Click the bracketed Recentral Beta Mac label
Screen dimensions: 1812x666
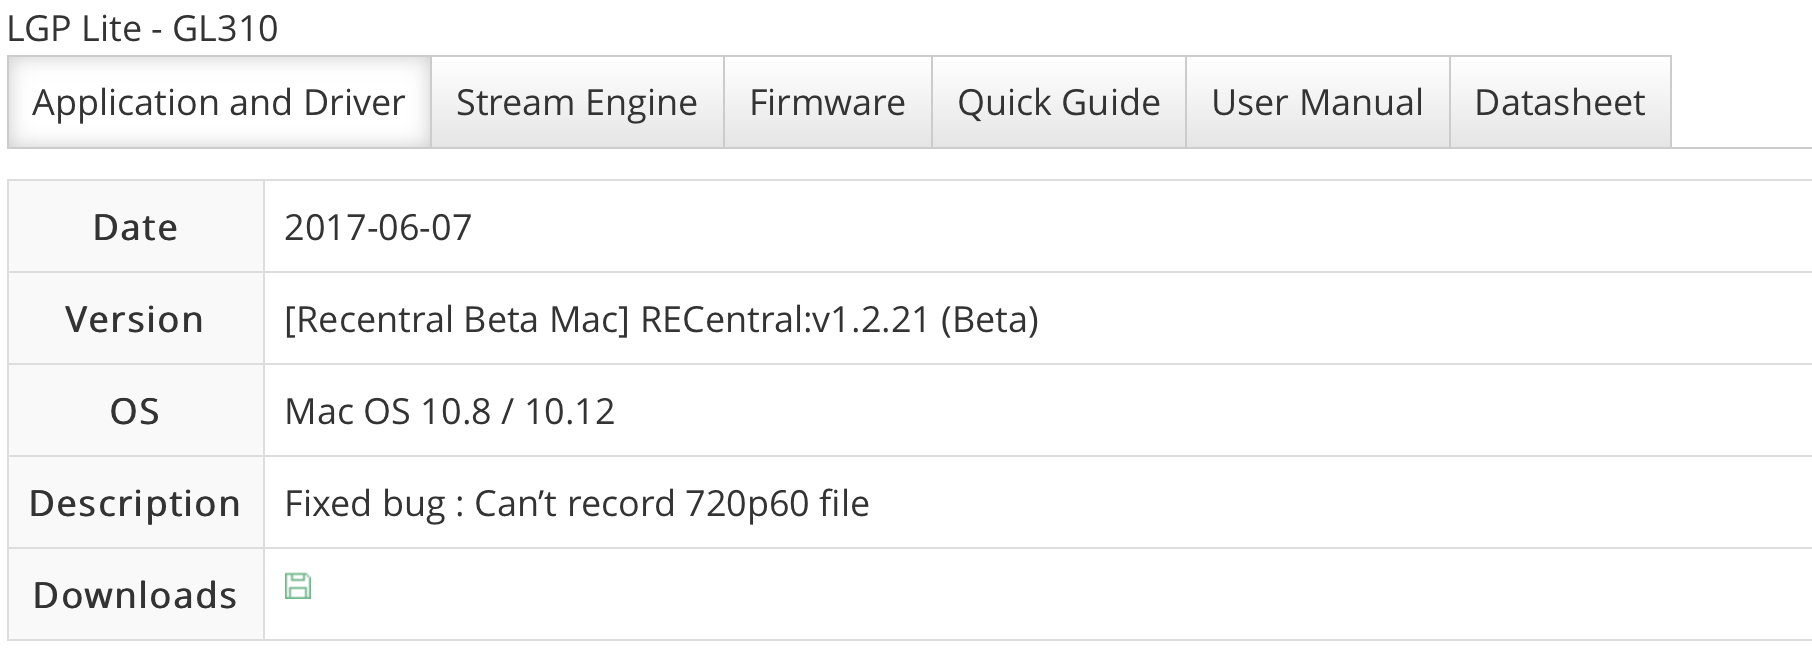pos(457,320)
